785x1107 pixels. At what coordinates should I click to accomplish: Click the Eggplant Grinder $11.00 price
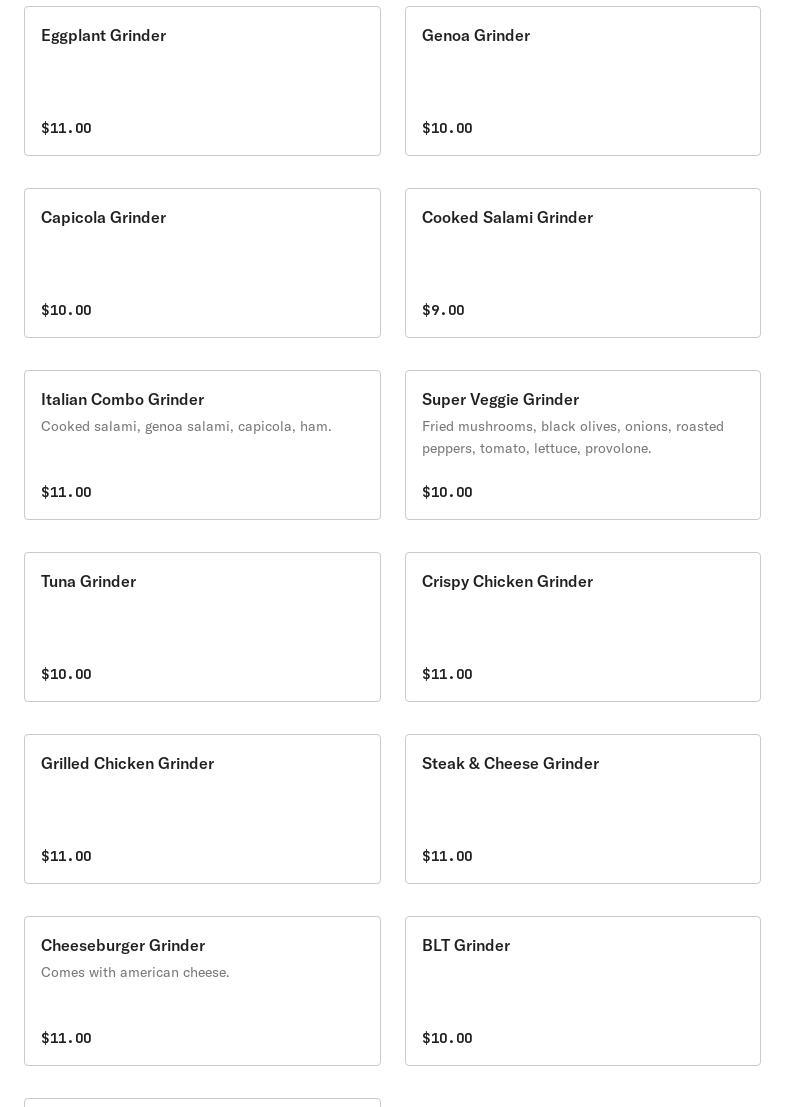click(66, 128)
